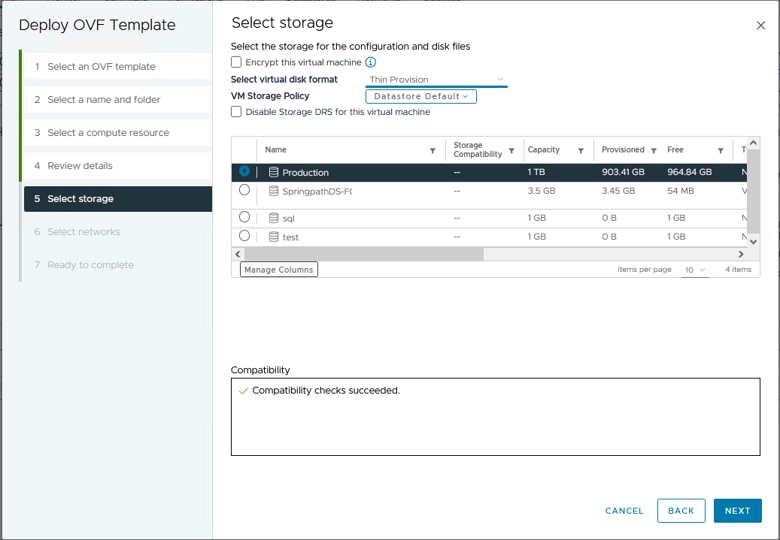The image size is (780, 540).
Task: Close the Deploy OVF Template dialog
Action: click(761, 25)
